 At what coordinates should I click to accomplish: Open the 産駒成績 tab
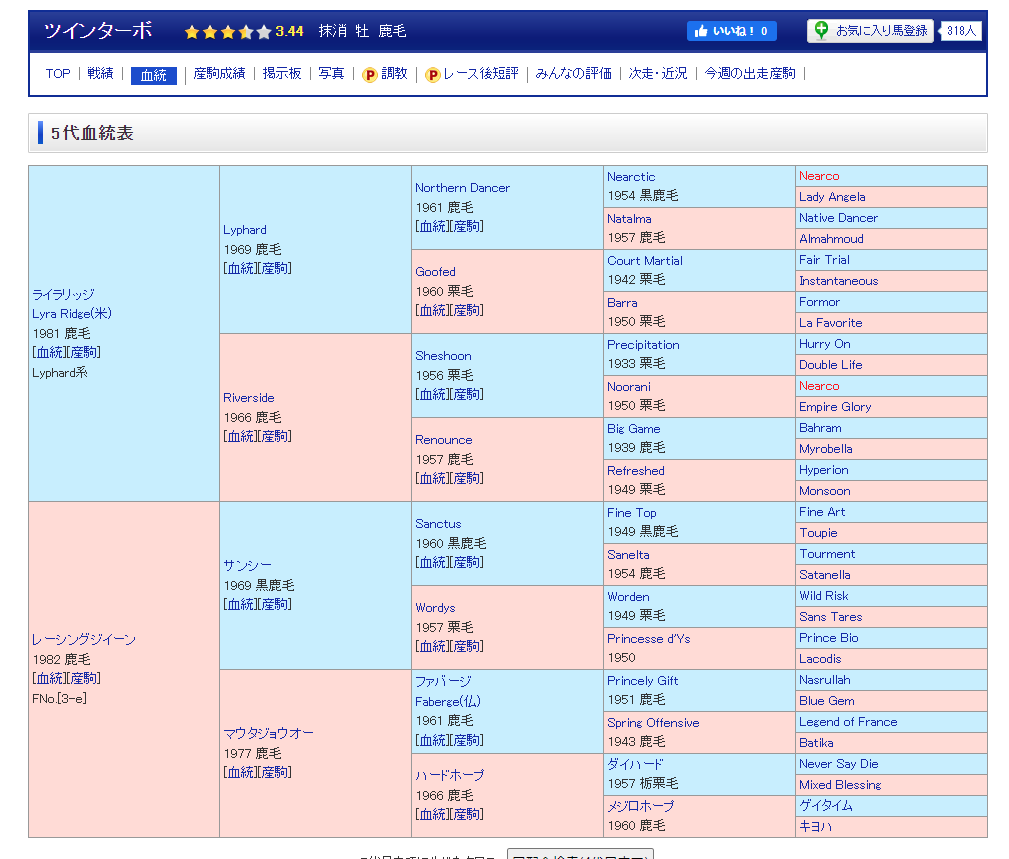coord(219,74)
